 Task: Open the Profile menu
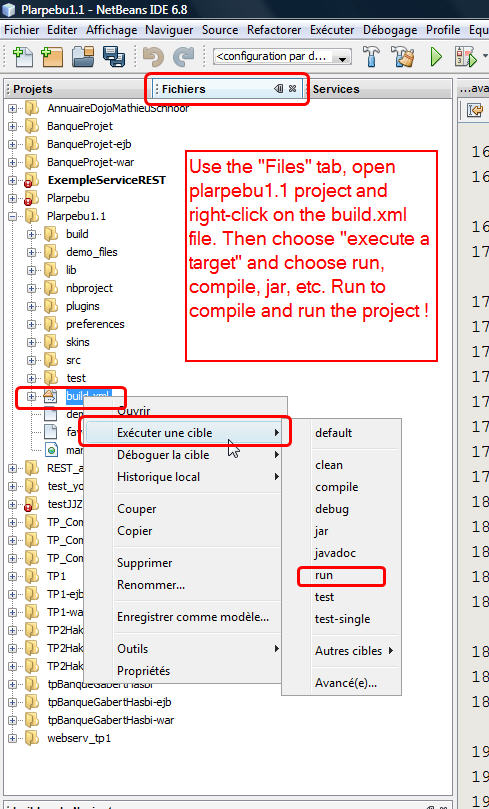coord(443,30)
